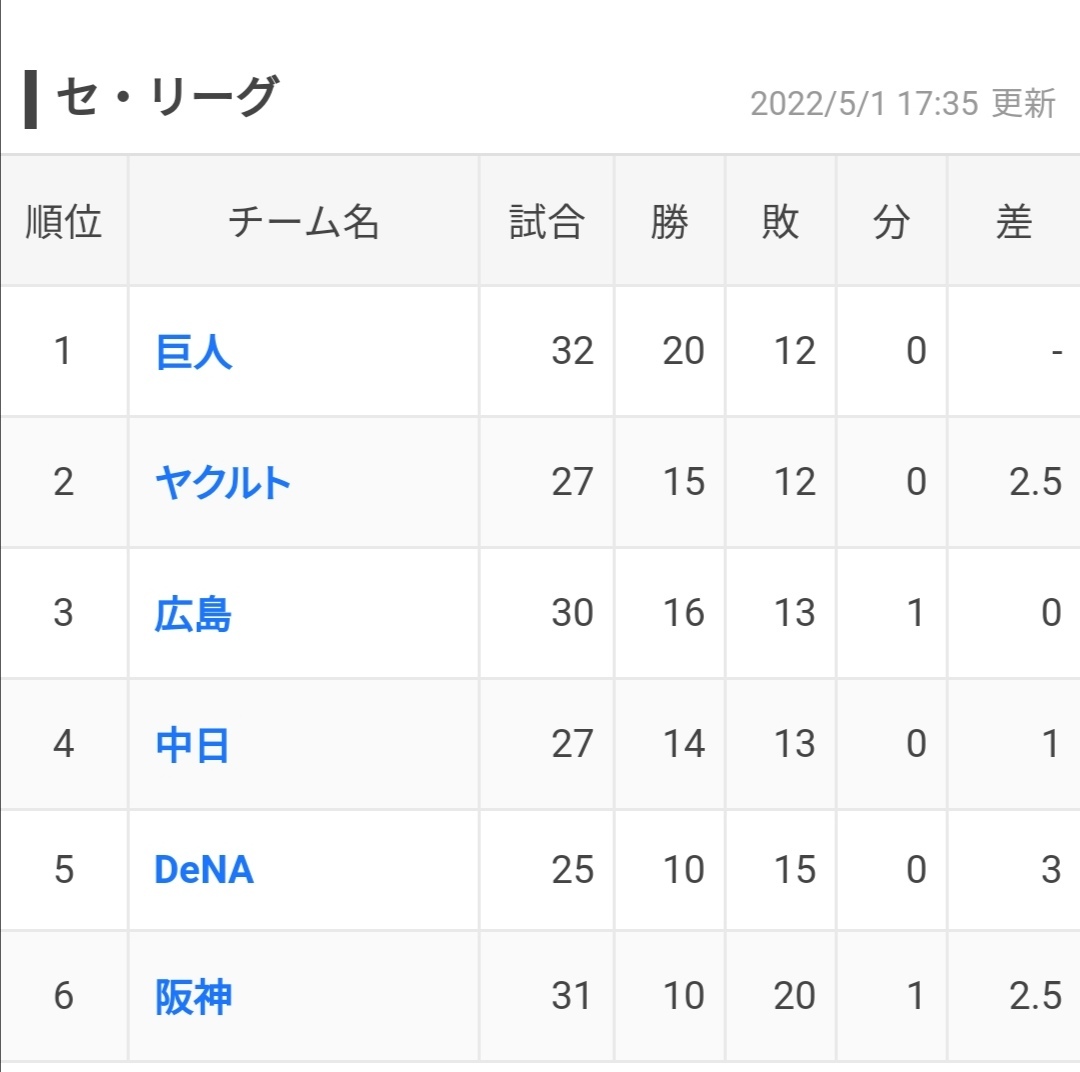1080x1072 pixels.
Task: Click the 敗 column header
Action: tap(780, 221)
